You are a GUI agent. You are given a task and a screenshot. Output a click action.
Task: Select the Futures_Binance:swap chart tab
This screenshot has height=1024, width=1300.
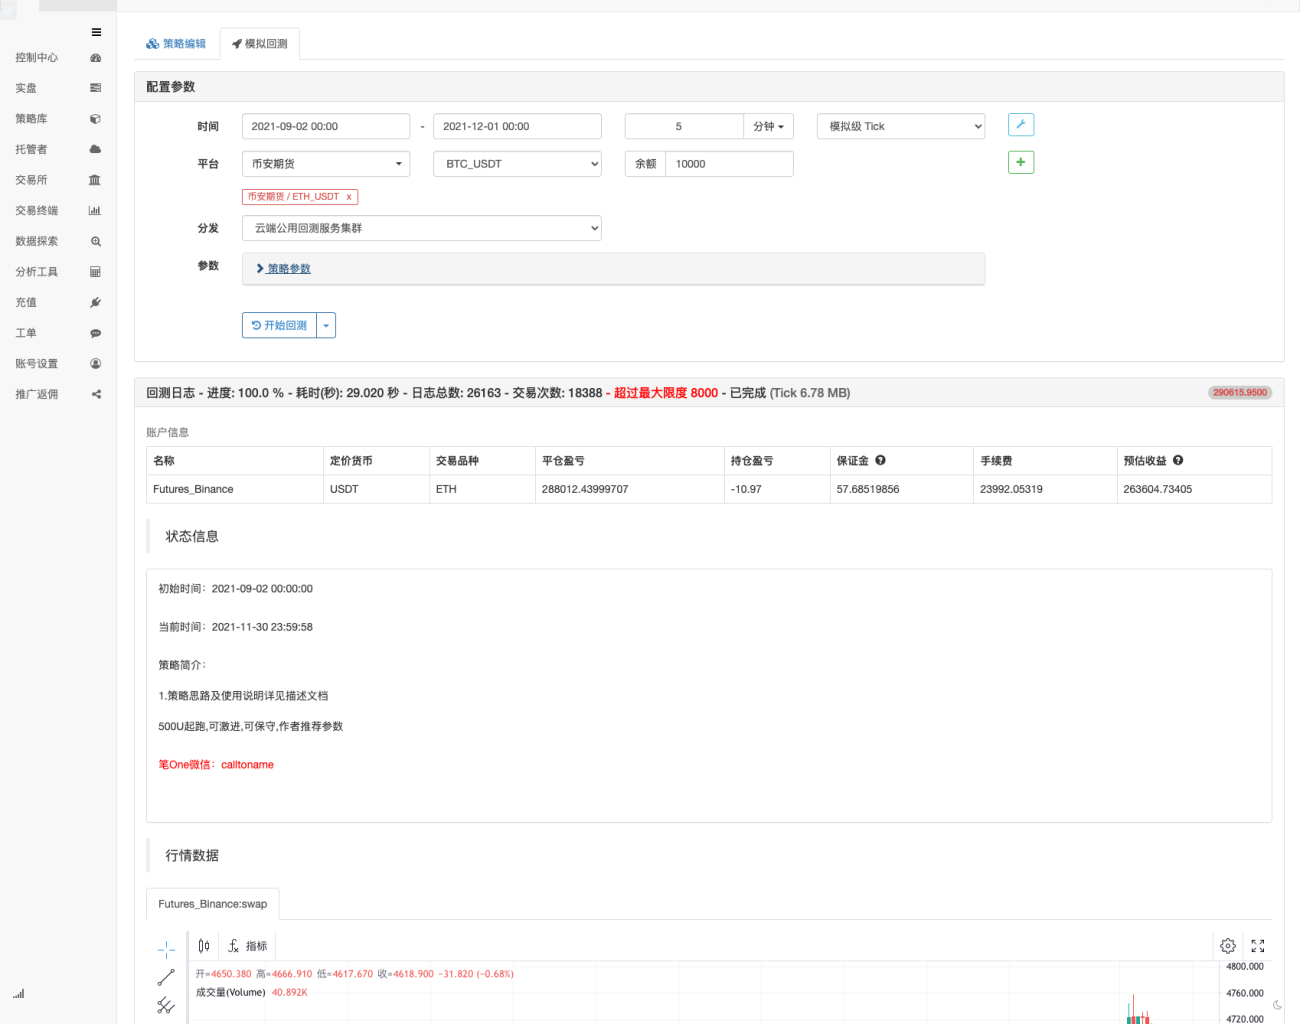pyautogui.click(x=213, y=904)
